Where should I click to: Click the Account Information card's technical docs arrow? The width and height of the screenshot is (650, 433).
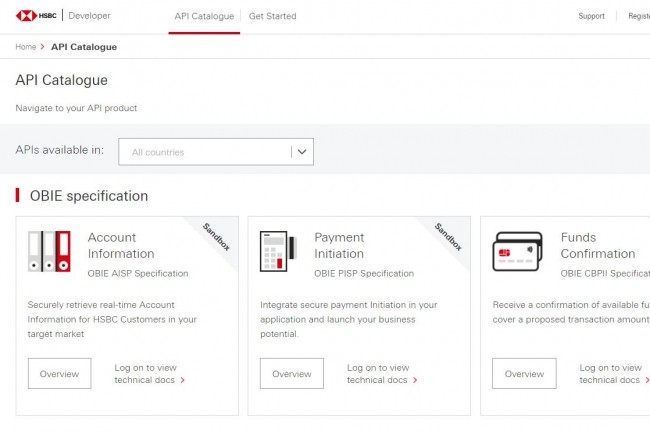182,380
